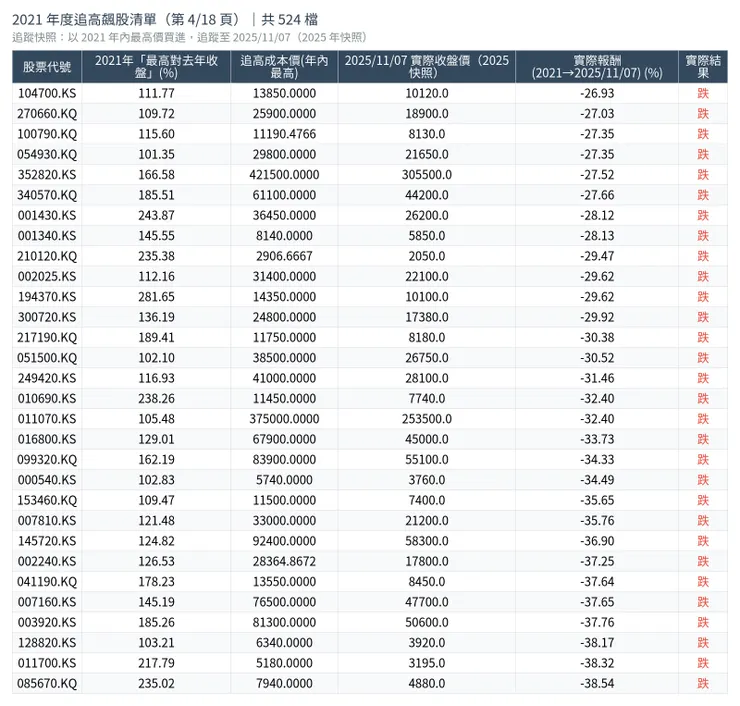Image resolution: width=740 pixels, height=706 pixels.
Task: Select stock code 010690.KS
Action: 47,398
